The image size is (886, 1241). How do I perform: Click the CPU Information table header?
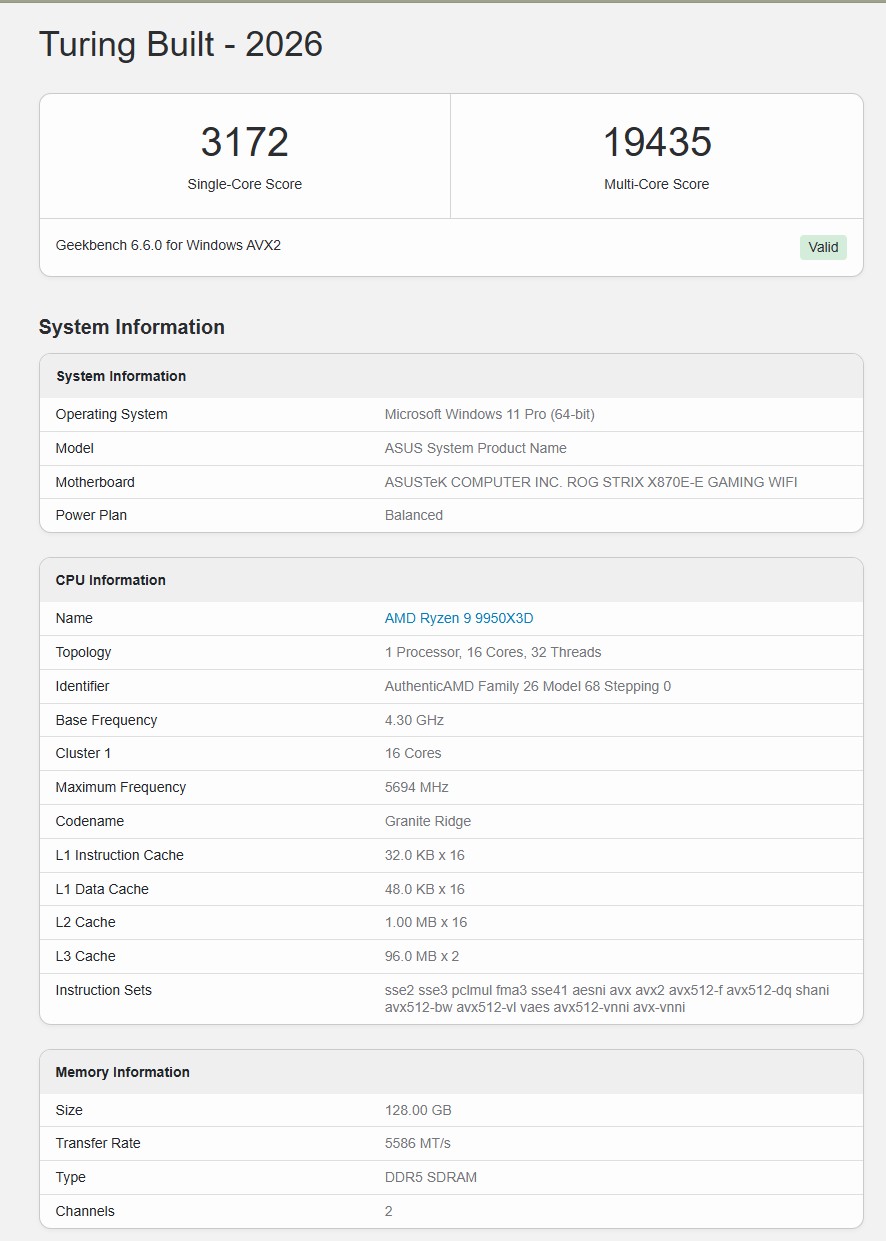111,580
